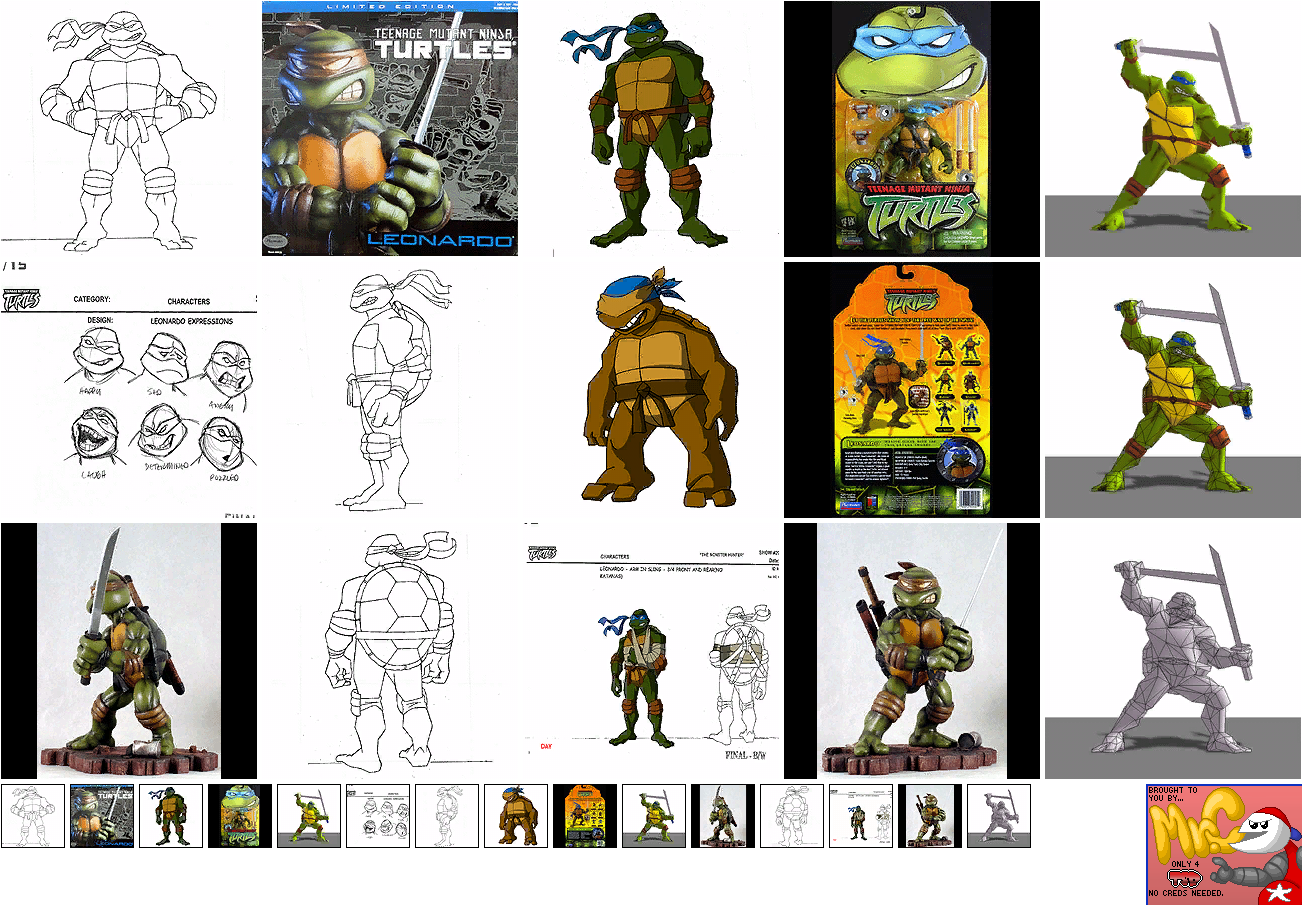Click the small arm-in-sling sheet thumbnail
Viewport: 1302px width, 905px height.
click(861, 816)
